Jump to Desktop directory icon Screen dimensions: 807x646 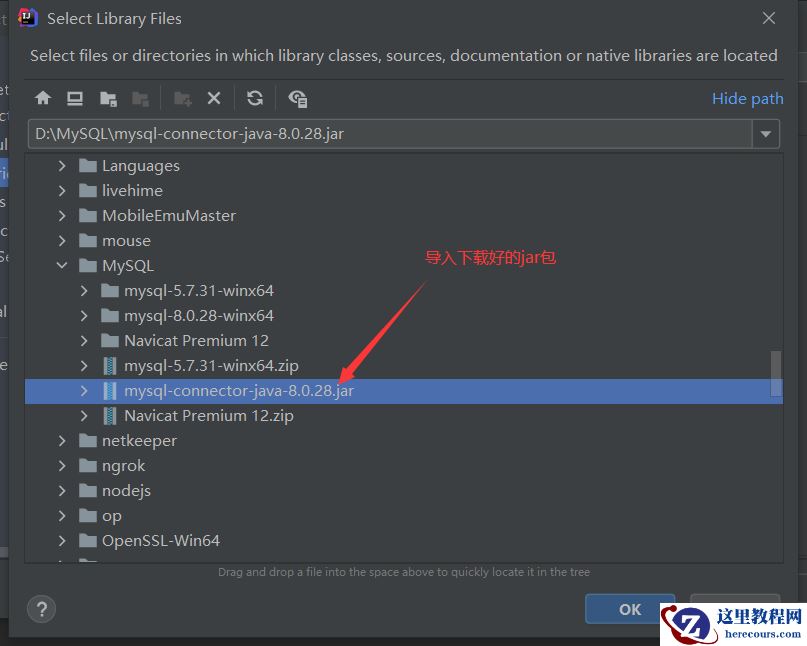pos(75,98)
